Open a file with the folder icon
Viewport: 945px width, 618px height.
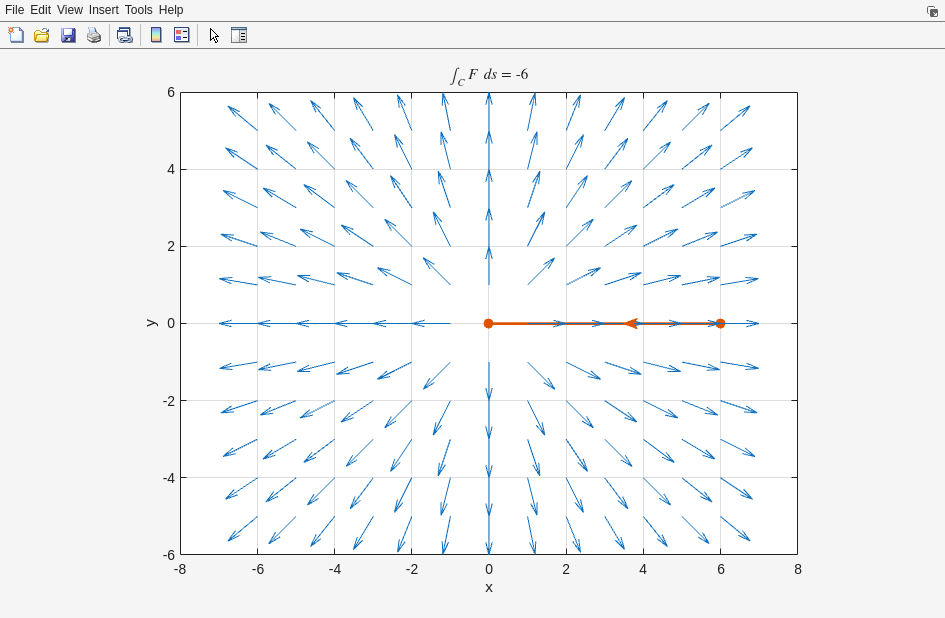point(42,35)
